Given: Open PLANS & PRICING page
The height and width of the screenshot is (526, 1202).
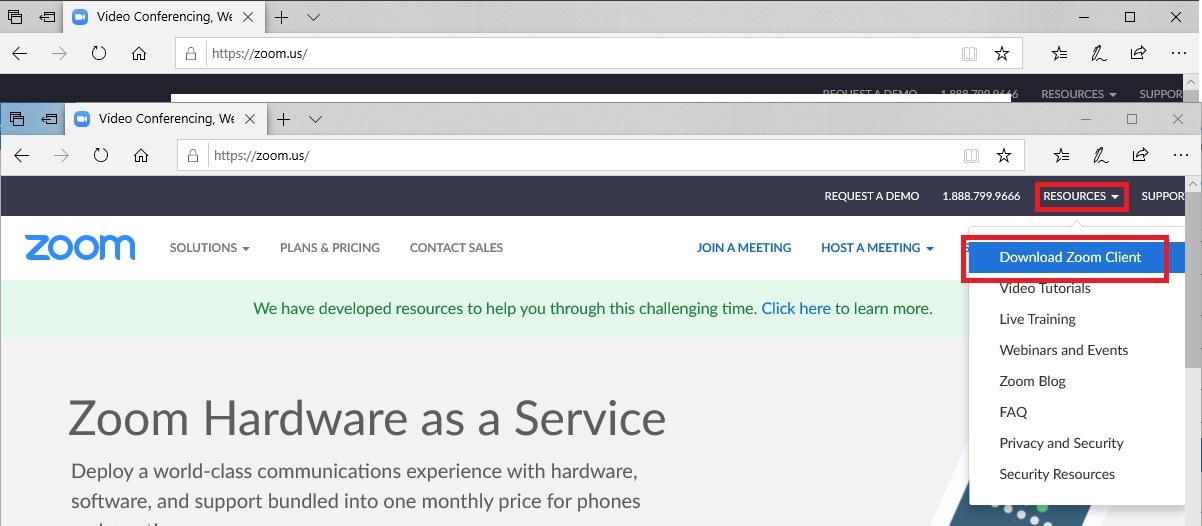Looking at the screenshot, I should (x=330, y=248).
